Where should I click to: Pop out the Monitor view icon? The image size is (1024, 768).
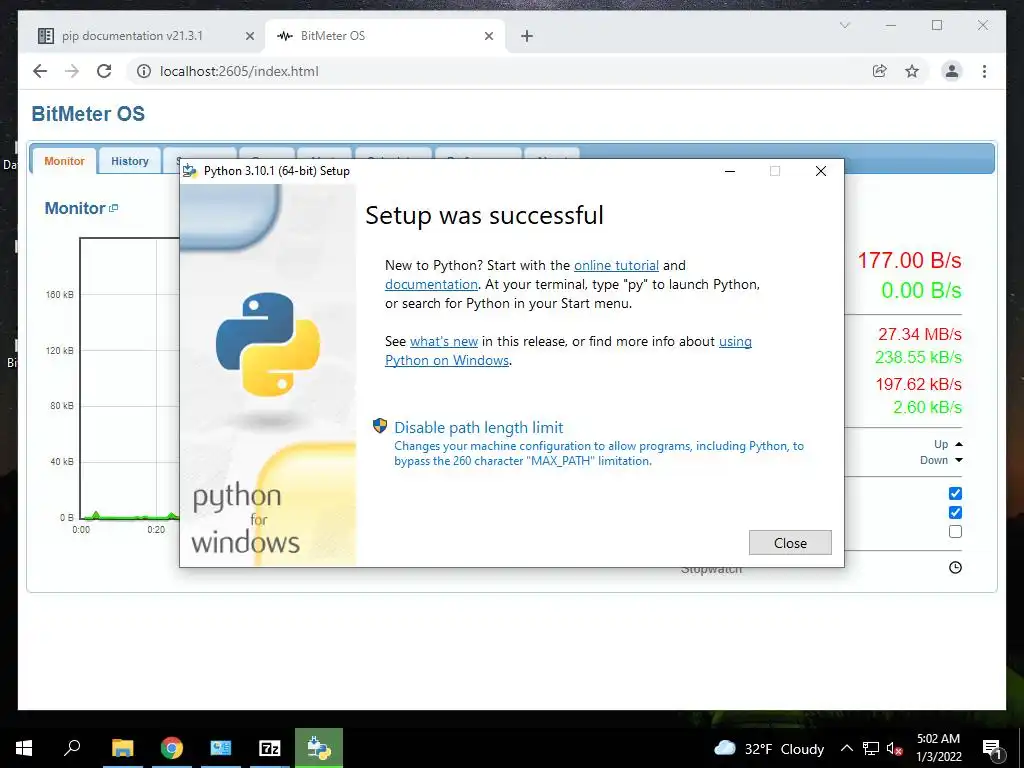[x=114, y=208]
